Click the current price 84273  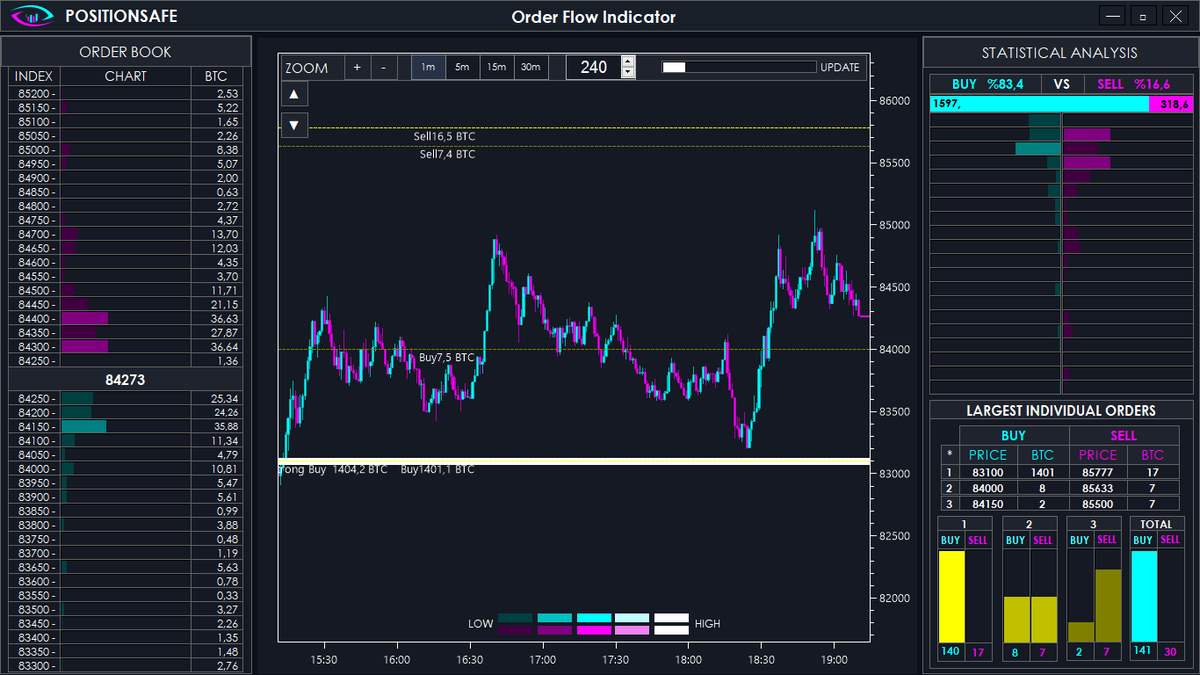pos(125,380)
